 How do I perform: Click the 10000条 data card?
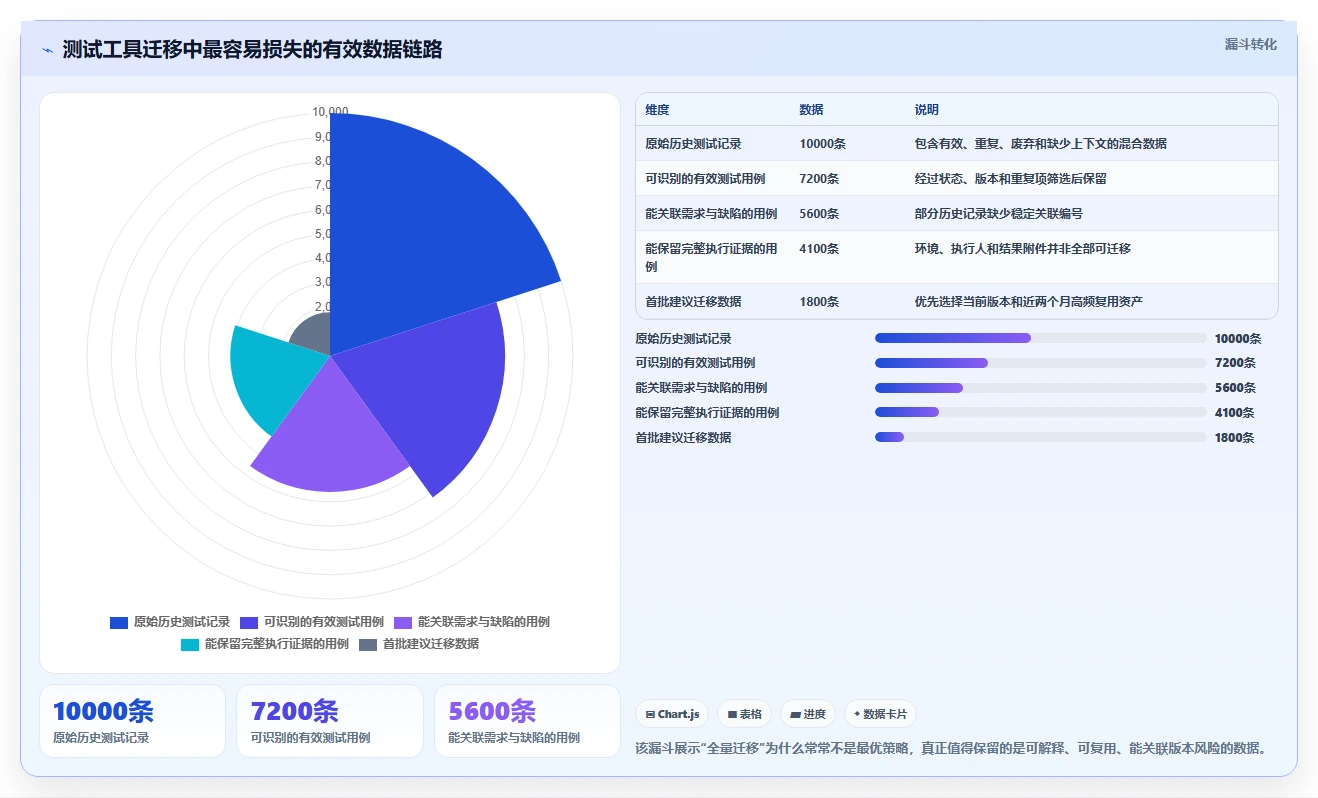click(132, 721)
